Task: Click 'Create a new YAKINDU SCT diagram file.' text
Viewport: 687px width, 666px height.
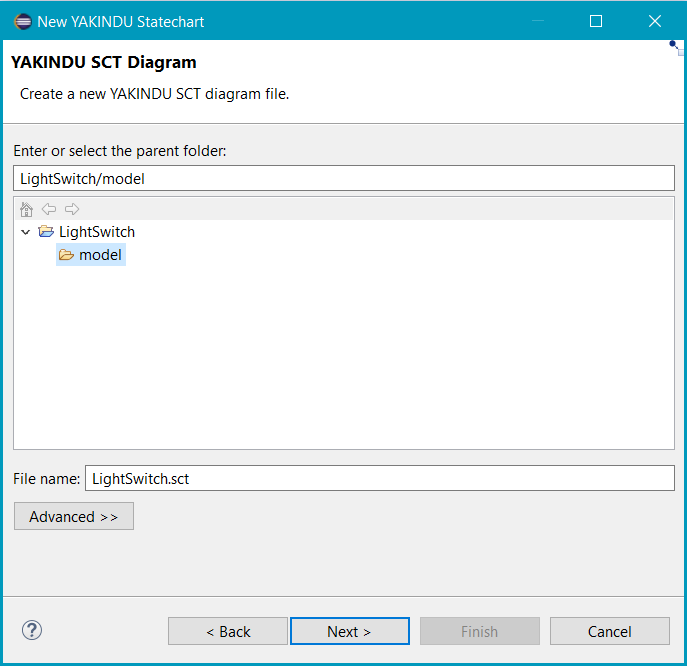Action: tap(155, 94)
